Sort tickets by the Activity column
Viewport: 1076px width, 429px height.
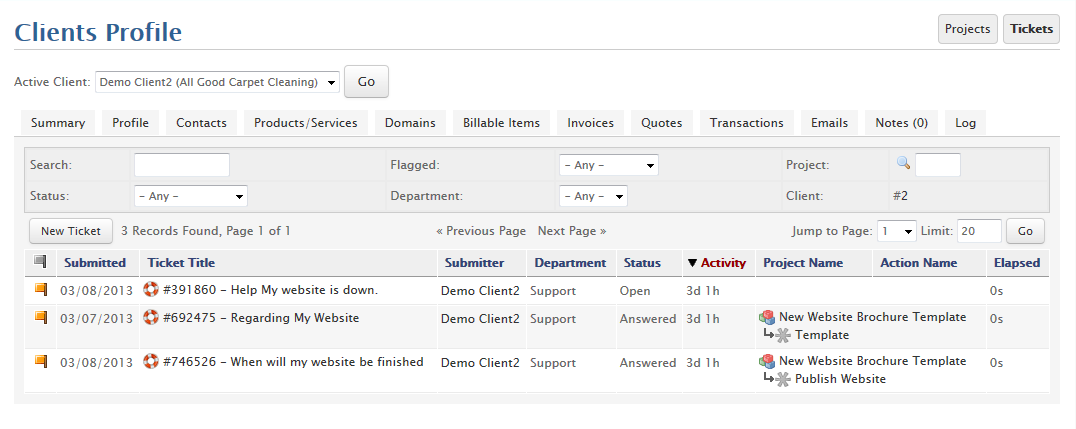pos(722,263)
